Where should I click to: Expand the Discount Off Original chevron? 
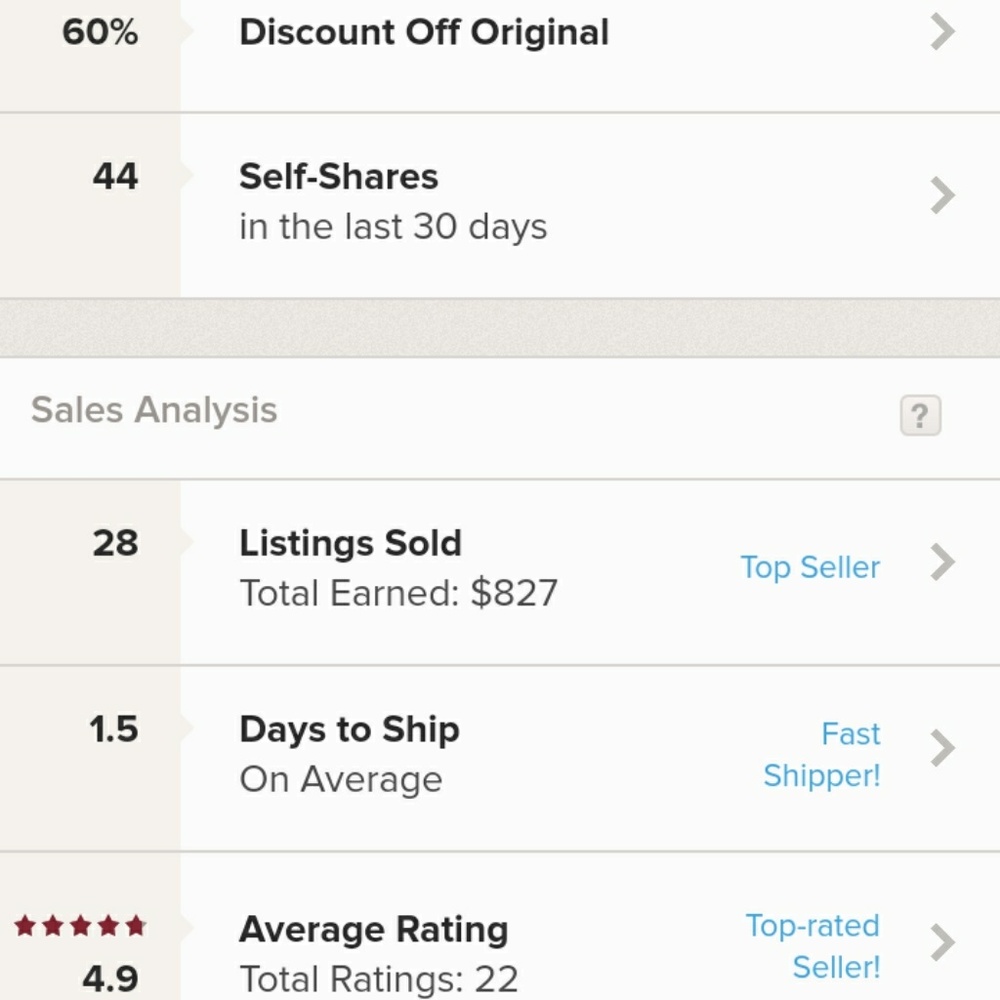point(943,32)
